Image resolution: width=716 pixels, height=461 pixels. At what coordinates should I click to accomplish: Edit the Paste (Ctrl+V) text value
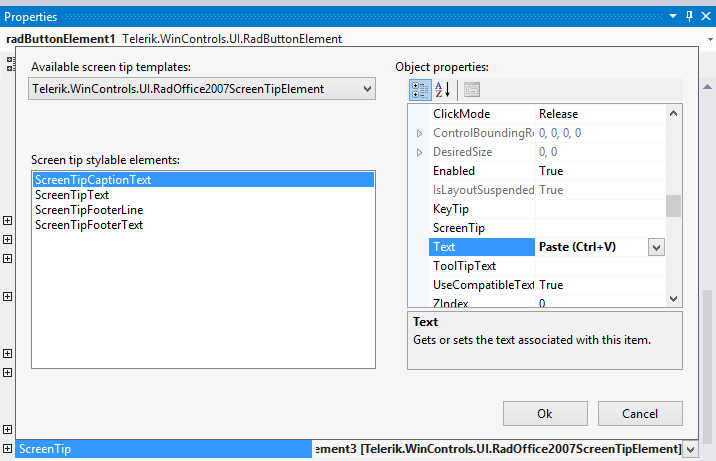pyautogui.click(x=591, y=247)
